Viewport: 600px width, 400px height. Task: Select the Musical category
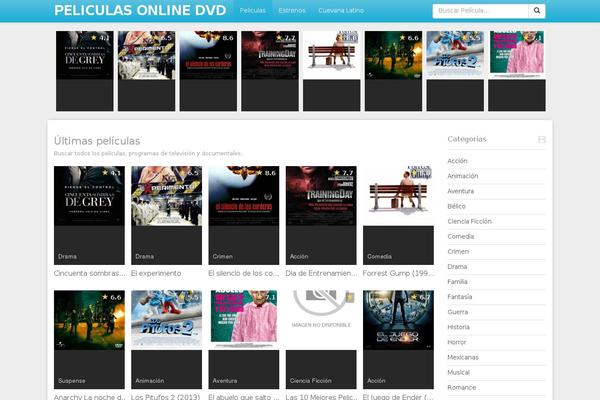tap(458, 372)
